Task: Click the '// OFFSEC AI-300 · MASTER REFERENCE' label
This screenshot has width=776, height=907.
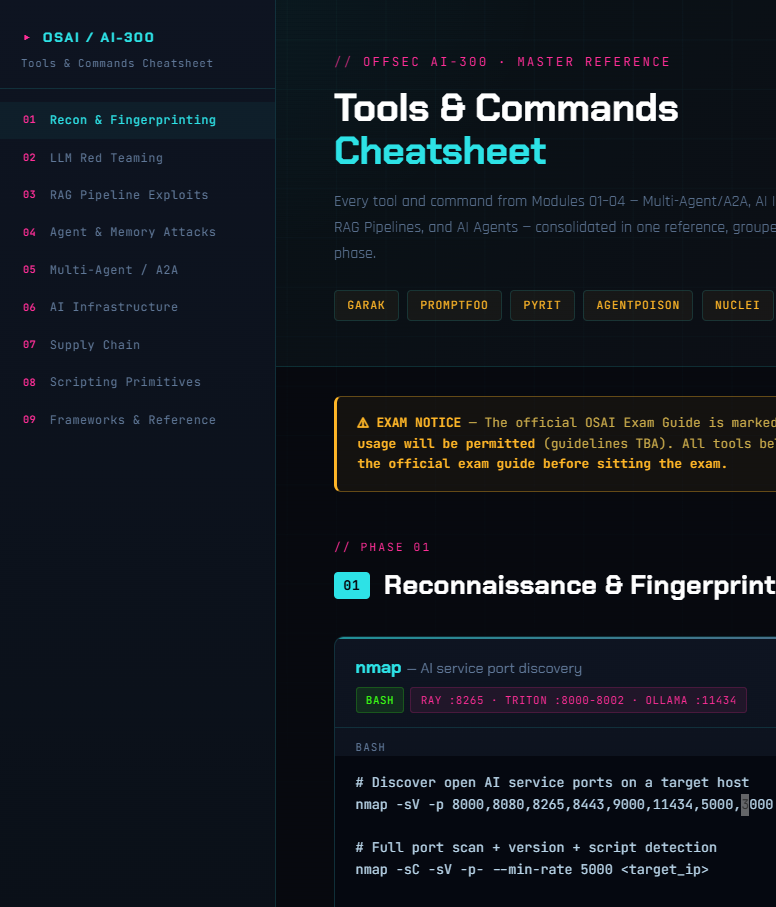Action: (x=502, y=62)
